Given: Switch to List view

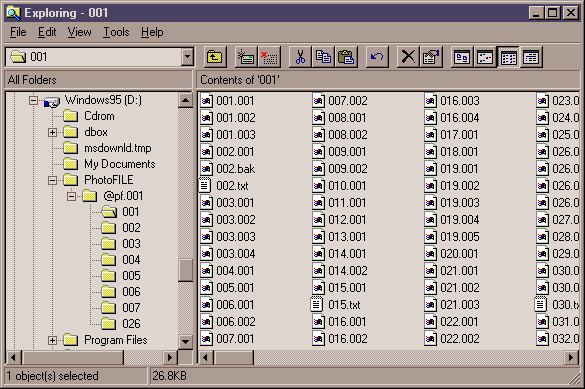Looking at the screenshot, I should point(508,57).
